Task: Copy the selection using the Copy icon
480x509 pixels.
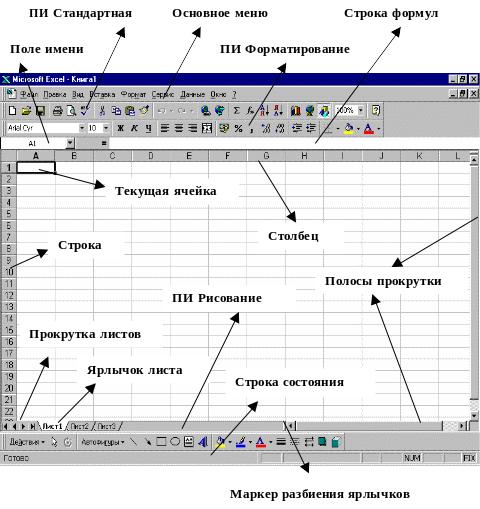Action: pyautogui.click(x=116, y=111)
